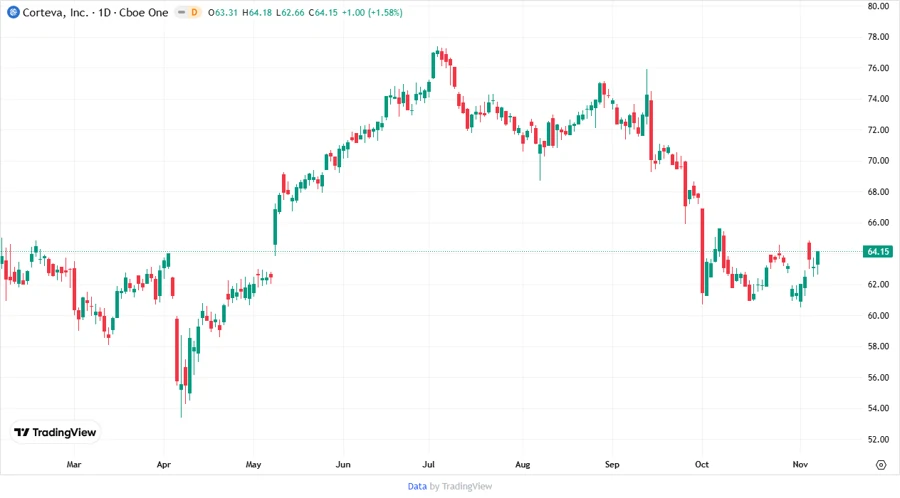Screen dimensions: 900x498
Task: Click the 'May' date label
Action: (x=253, y=464)
